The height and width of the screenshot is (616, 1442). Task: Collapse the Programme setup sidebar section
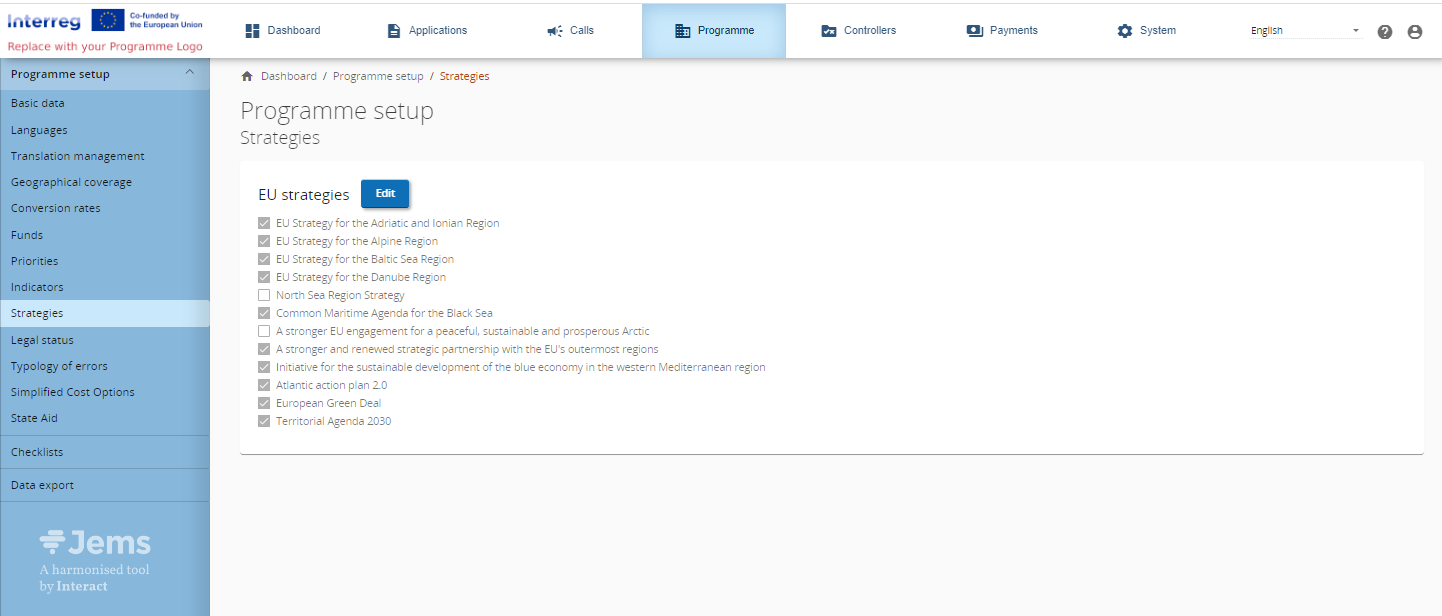(190, 73)
